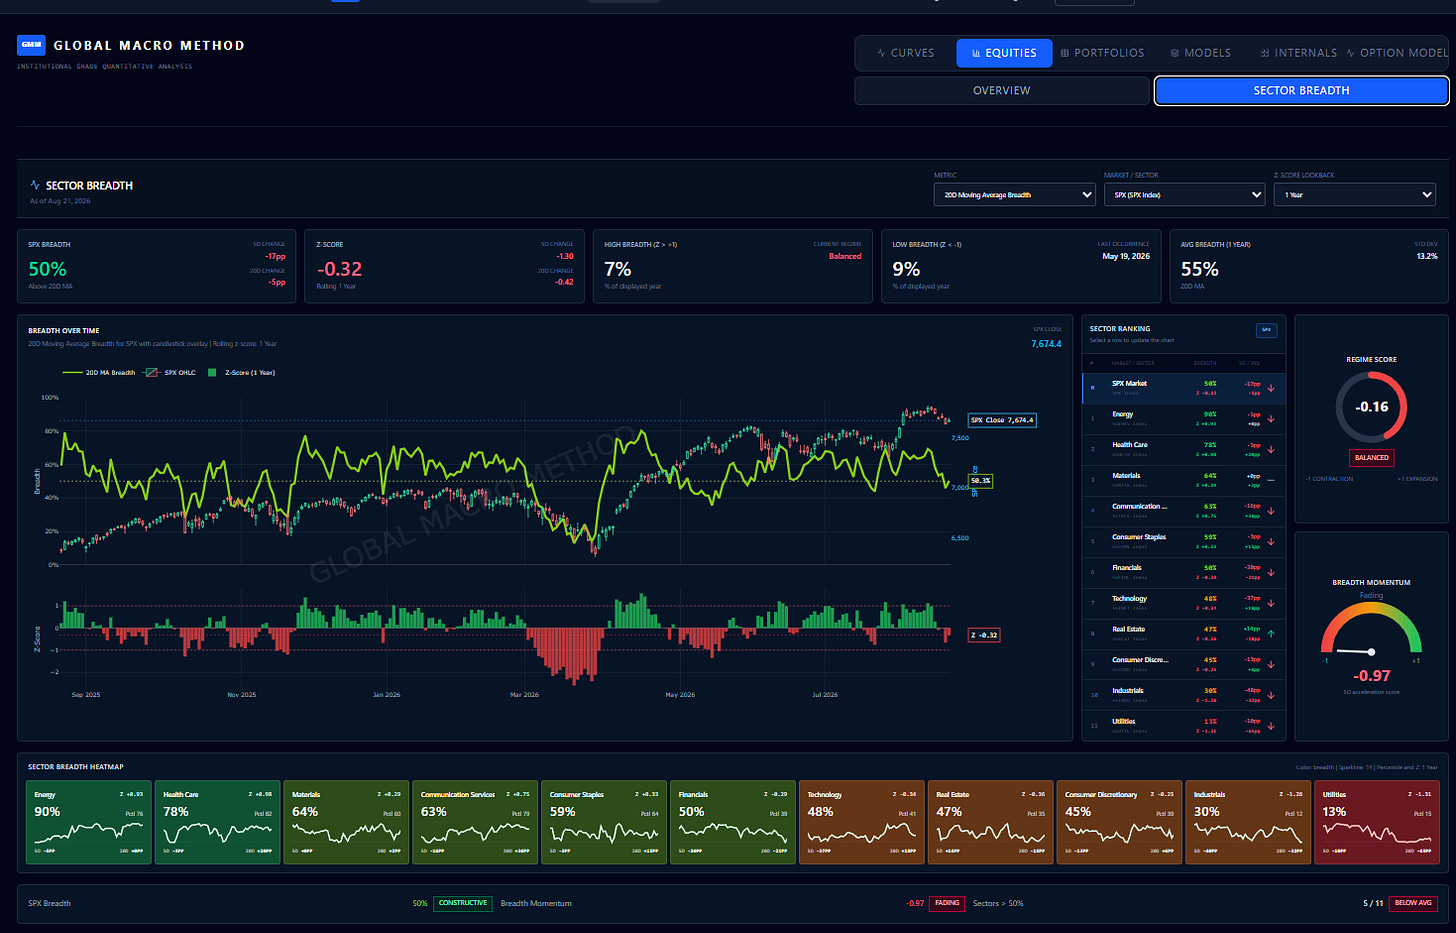Image resolution: width=1456 pixels, height=933 pixels.
Task: Select the Utilities red heatmap tile
Action: click(x=1376, y=822)
